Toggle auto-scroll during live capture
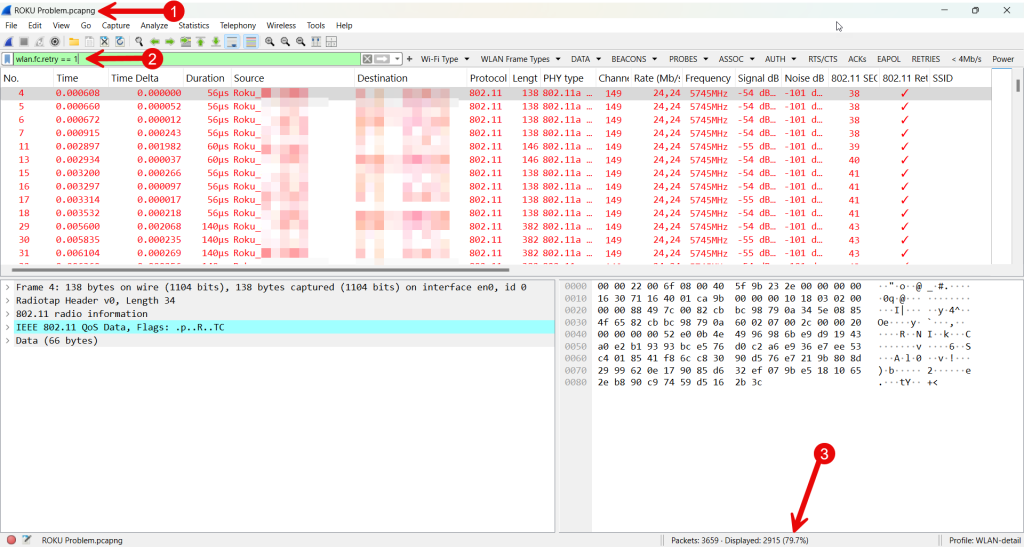Screen dimensions: 1024x547 pos(232,42)
